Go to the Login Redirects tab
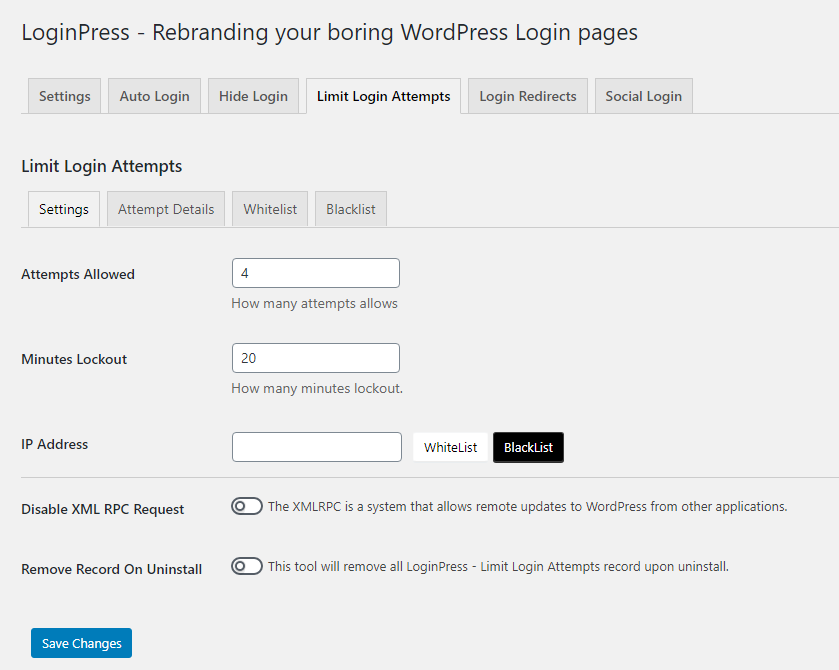This screenshot has height=670, width=839. click(x=528, y=96)
